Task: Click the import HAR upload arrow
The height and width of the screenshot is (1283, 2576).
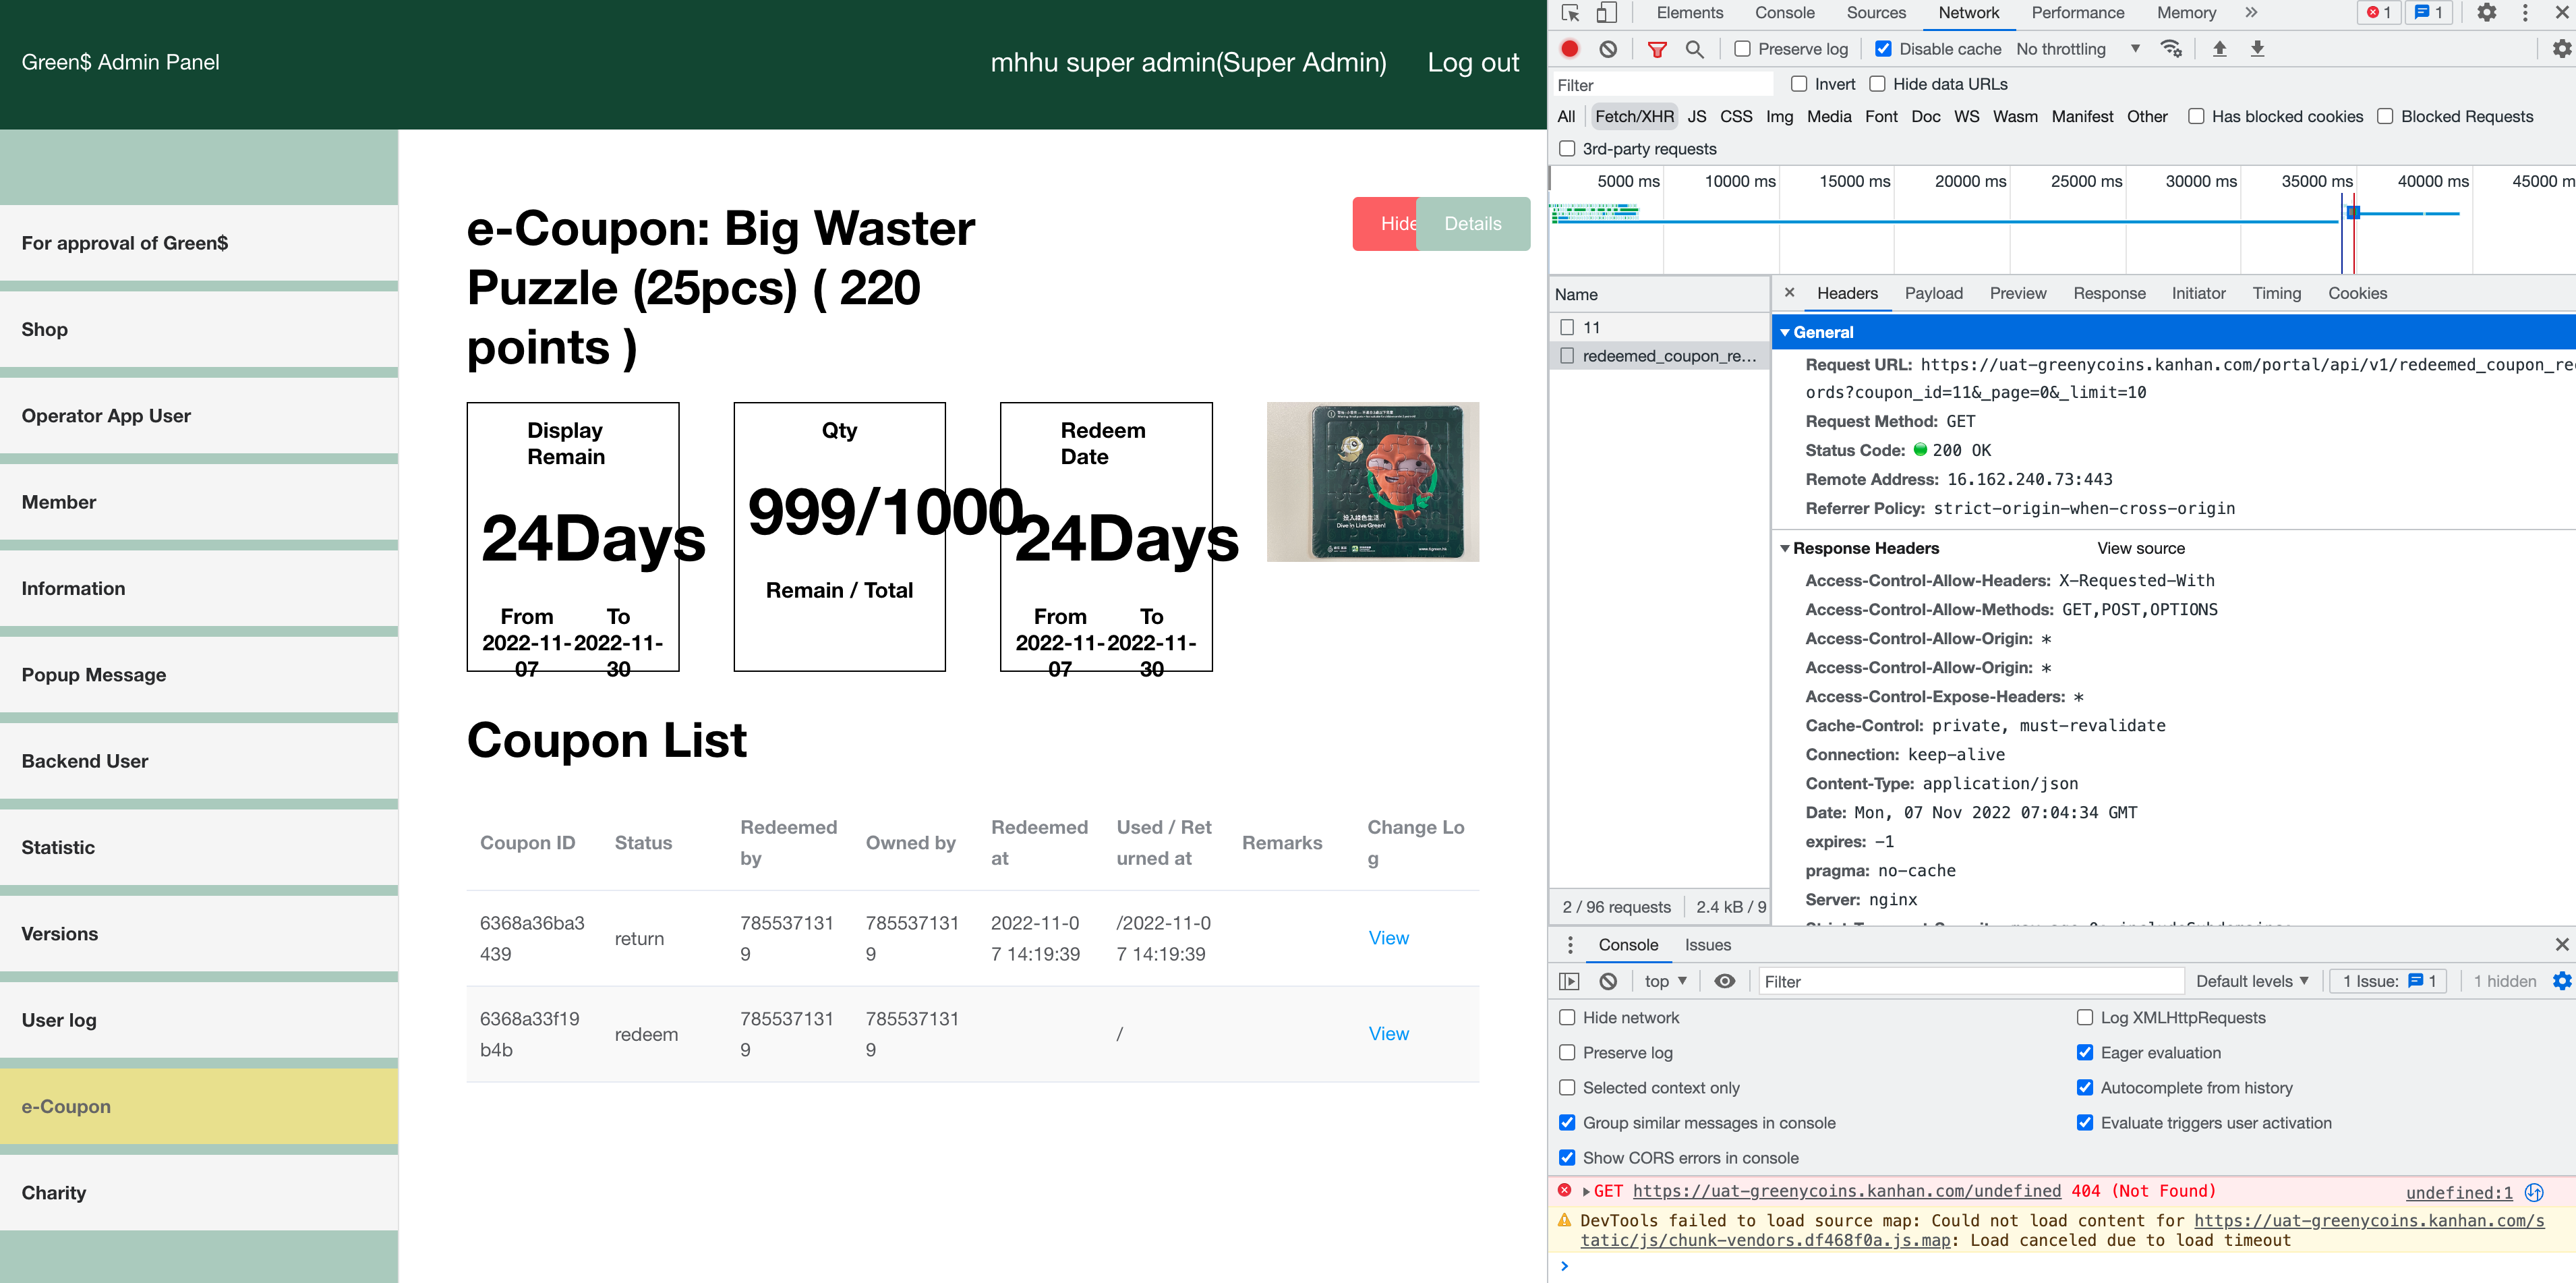Action: (x=2219, y=49)
